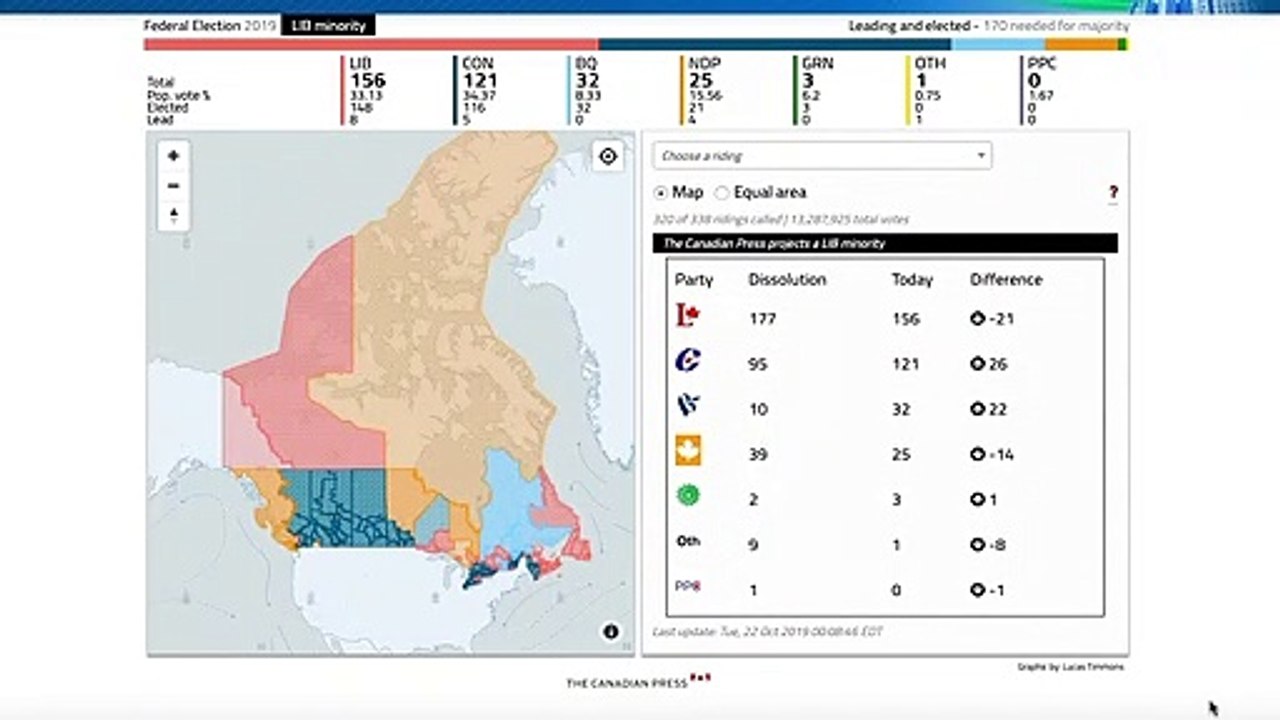Click the PPC logo in table
Viewport: 1280px width, 720px height.
(x=688, y=587)
